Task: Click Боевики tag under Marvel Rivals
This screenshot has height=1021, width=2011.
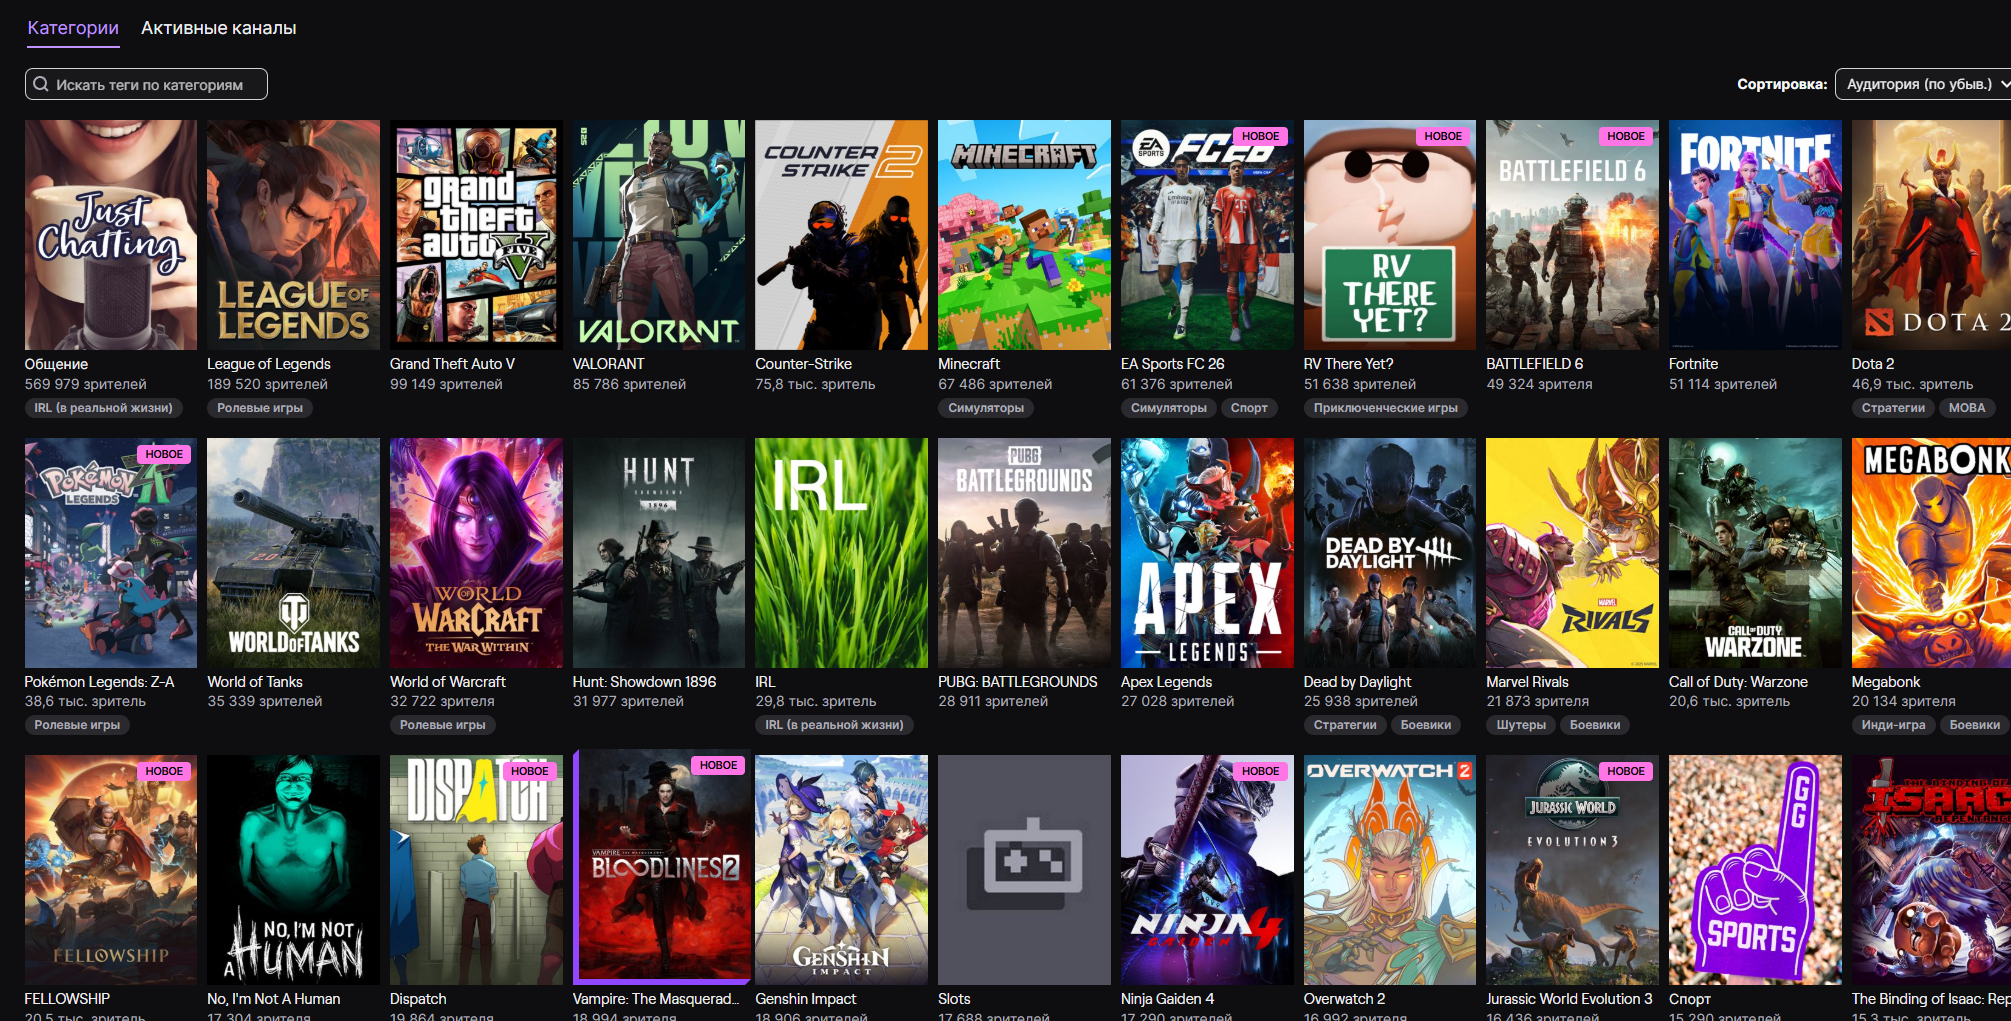Action: [x=1595, y=725]
